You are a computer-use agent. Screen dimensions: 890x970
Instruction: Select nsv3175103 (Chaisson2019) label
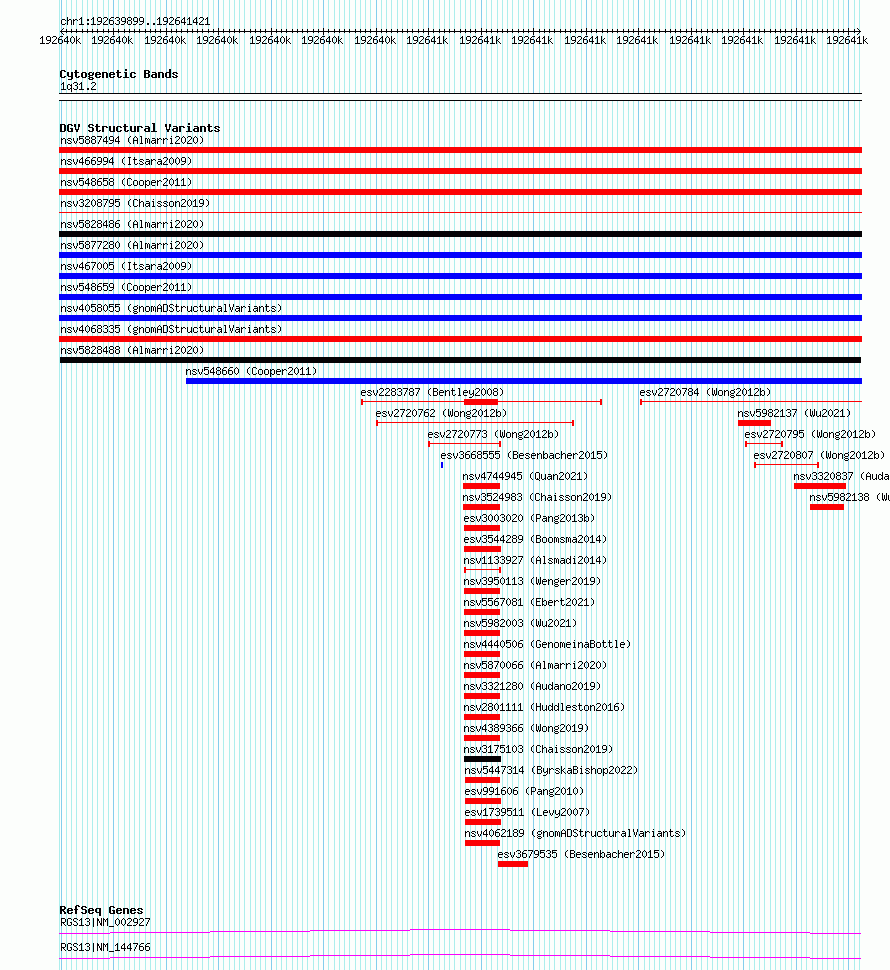click(538, 750)
